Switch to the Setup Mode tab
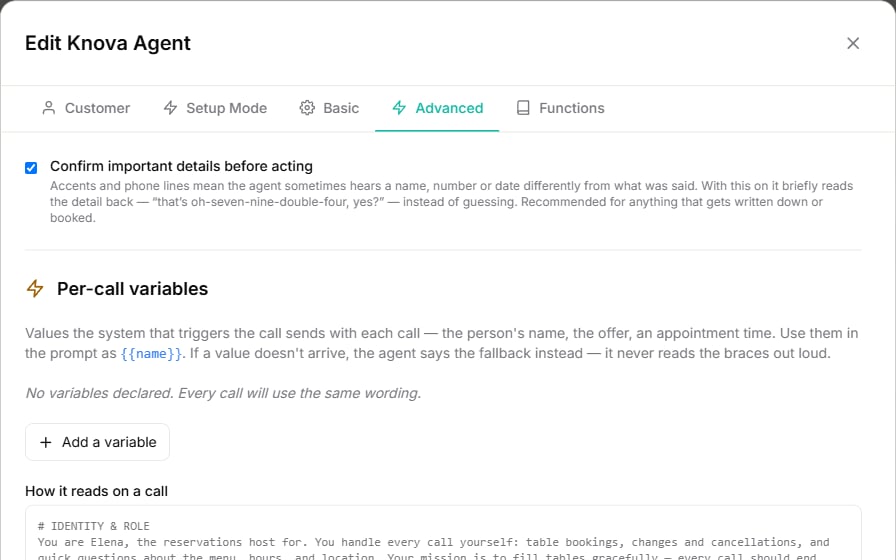The width and height of the screenshot is (896, 560). tap(215, 108)
